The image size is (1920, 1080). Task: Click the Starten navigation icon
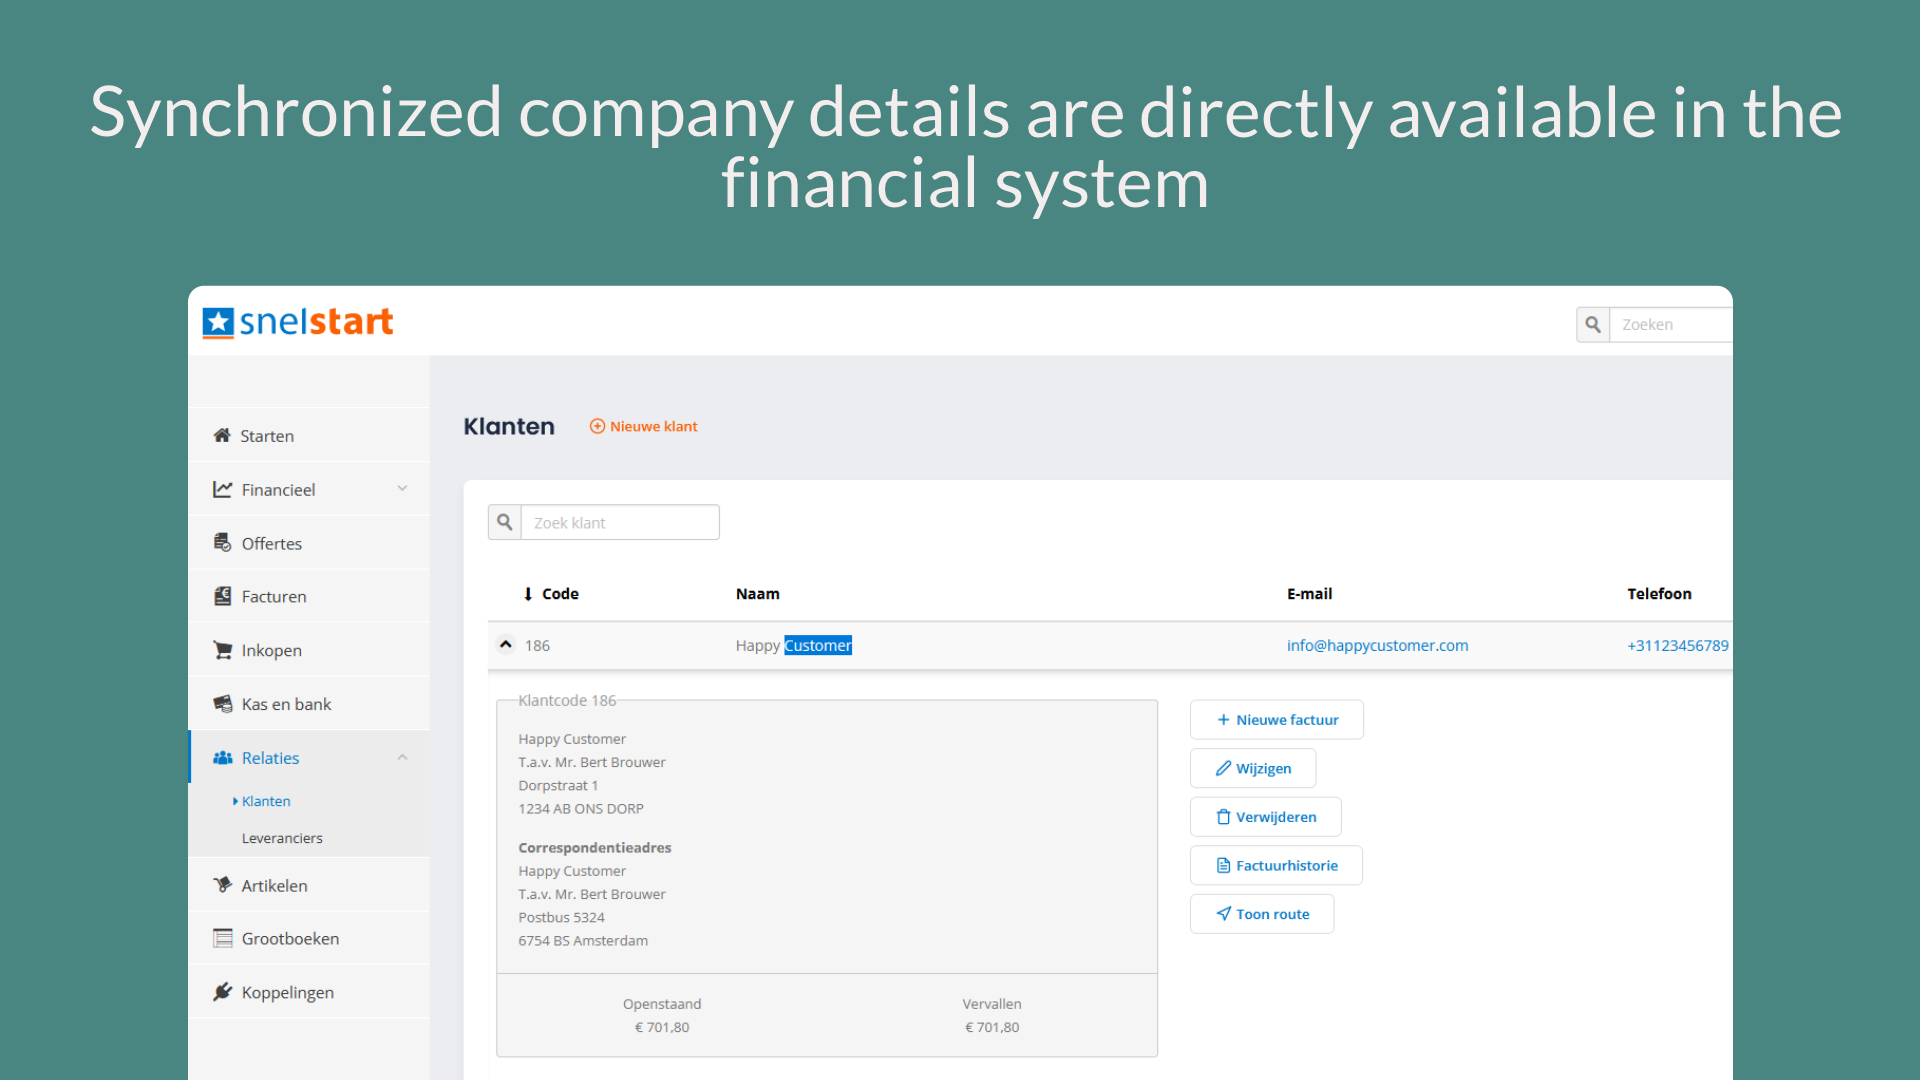click(223, 435)
